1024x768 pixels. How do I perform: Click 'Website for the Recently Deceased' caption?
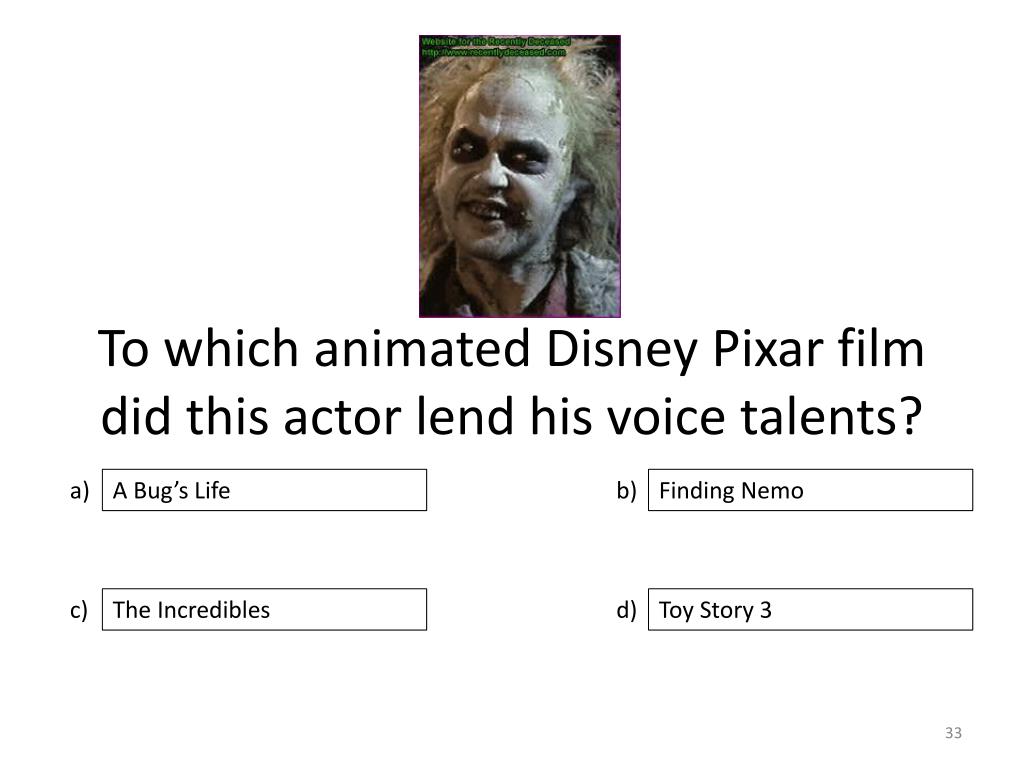click(496, 41)
